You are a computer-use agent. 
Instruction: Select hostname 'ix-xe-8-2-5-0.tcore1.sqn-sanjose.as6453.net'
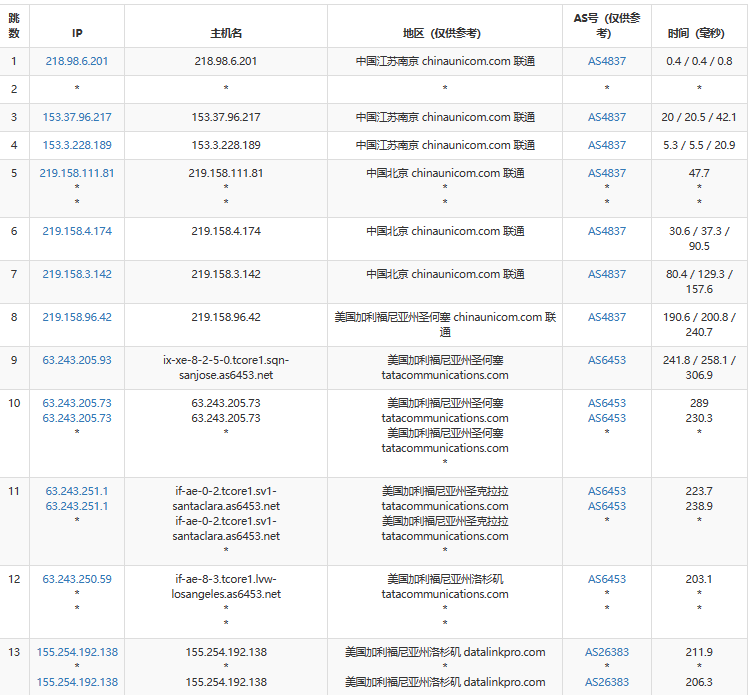point(226,368)
